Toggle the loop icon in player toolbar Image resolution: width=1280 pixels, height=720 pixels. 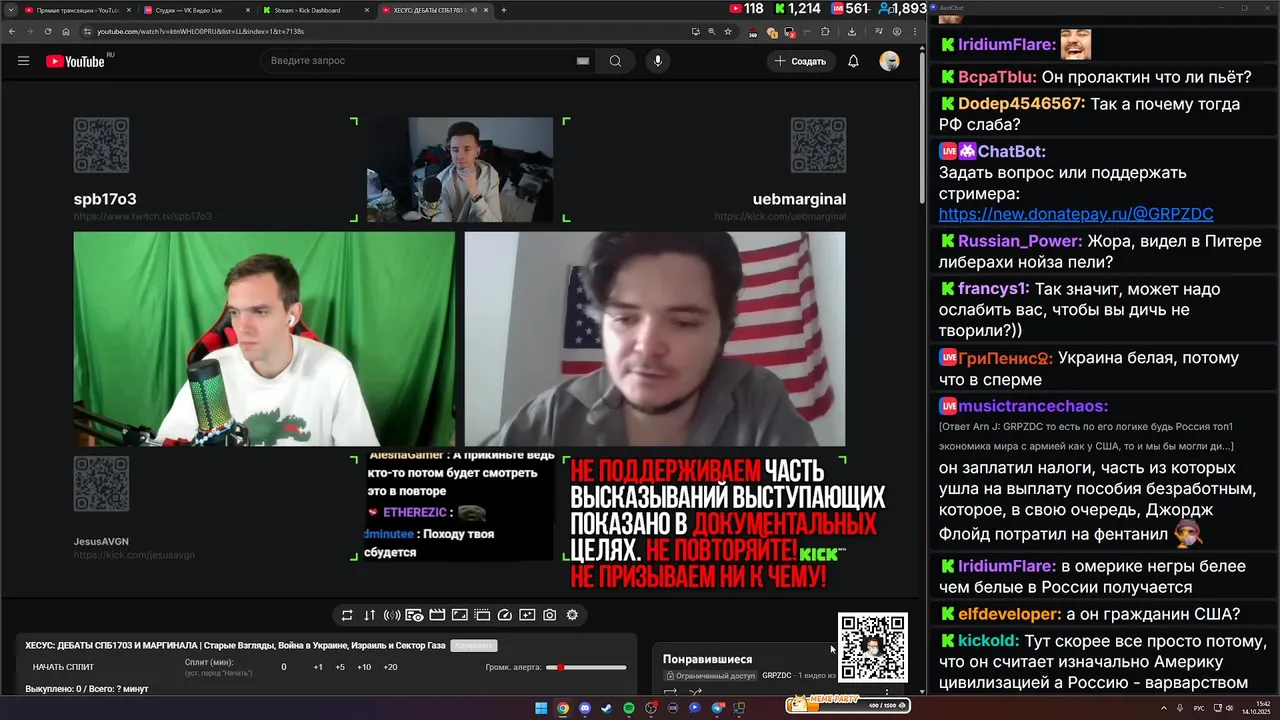(347, 615)
